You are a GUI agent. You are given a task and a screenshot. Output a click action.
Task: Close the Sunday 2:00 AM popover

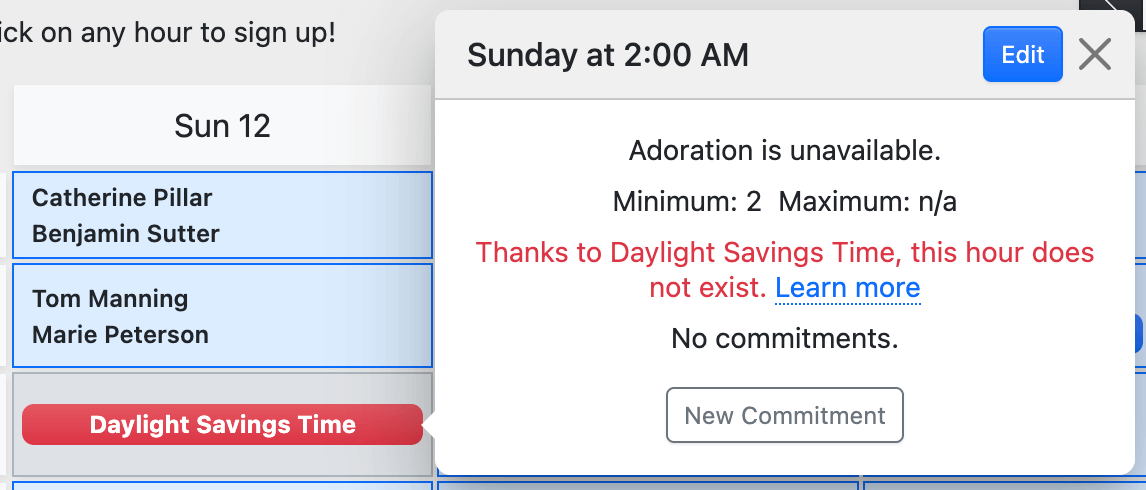[1095, 55]
